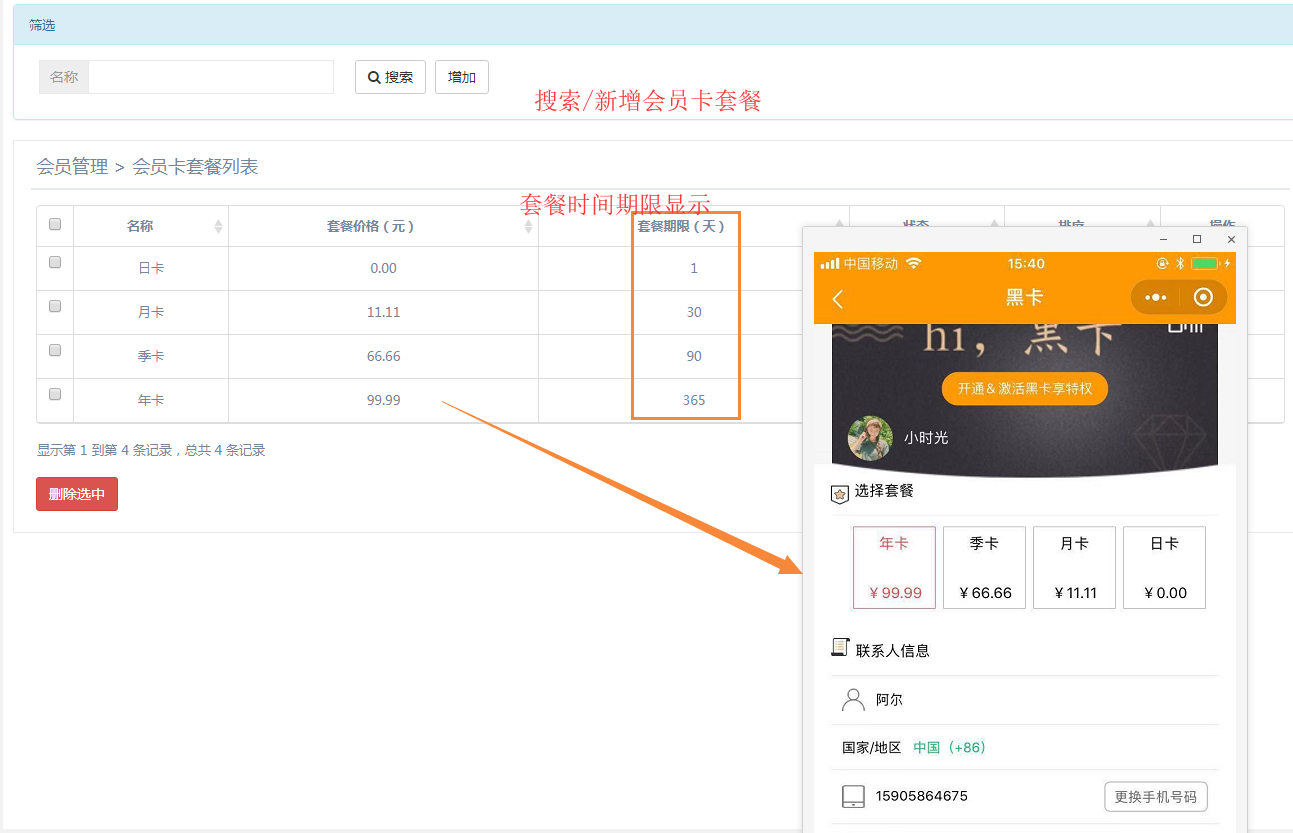Click the 会员管理 breadcrumb text
1293x833 pixels.
point(72,167)
